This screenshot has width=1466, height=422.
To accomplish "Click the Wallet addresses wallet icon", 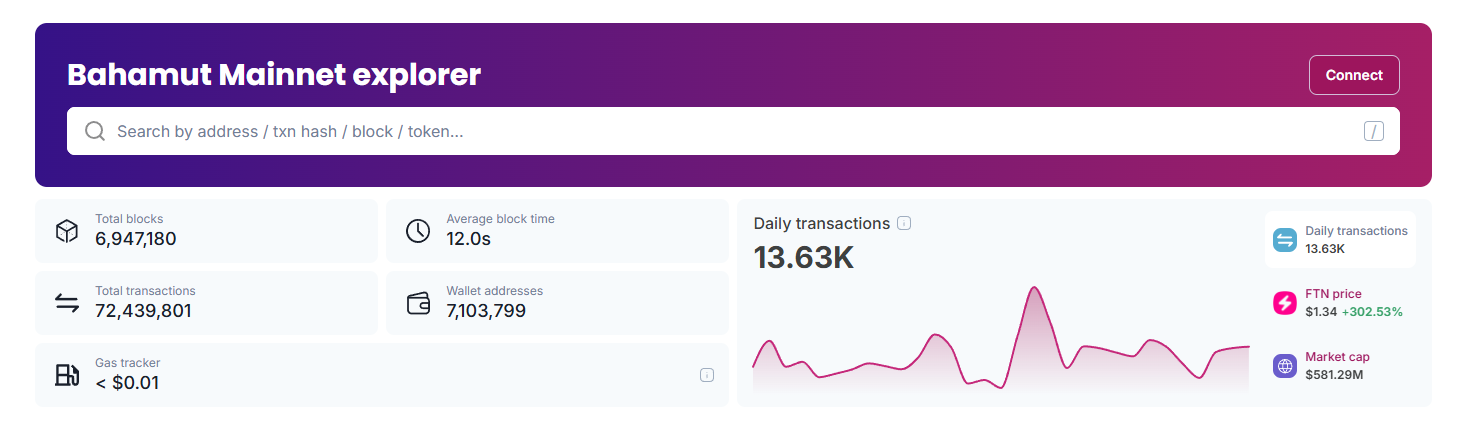I will coord(418,303).
